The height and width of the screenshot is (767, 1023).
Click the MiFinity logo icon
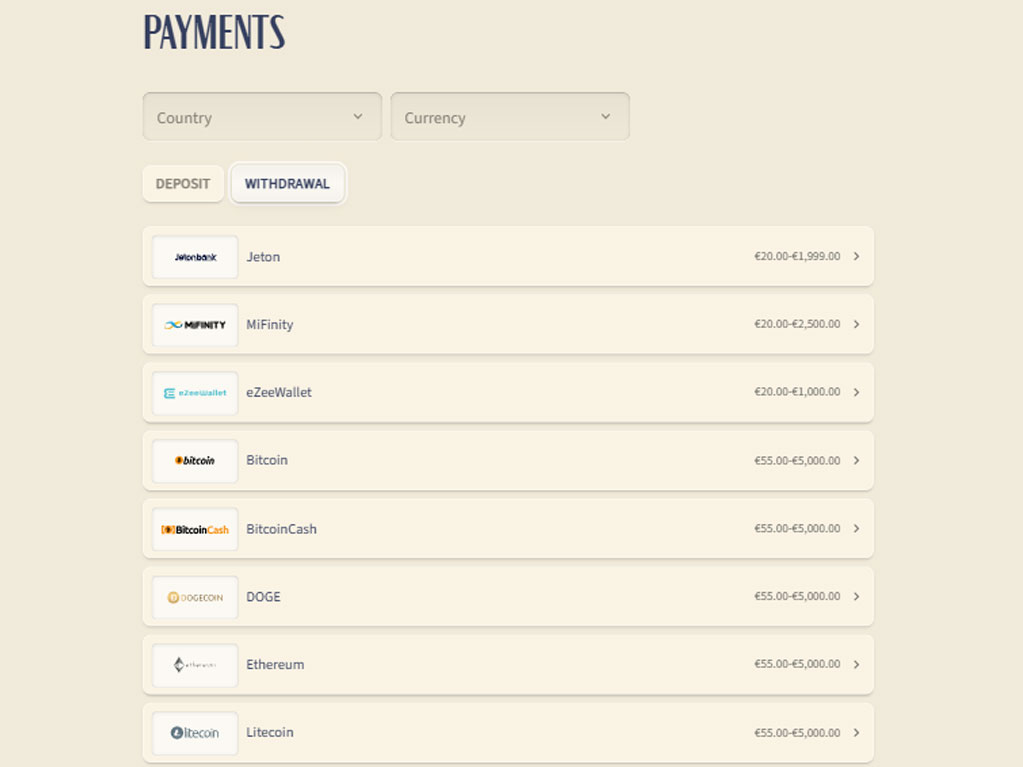tap(195, 325)
